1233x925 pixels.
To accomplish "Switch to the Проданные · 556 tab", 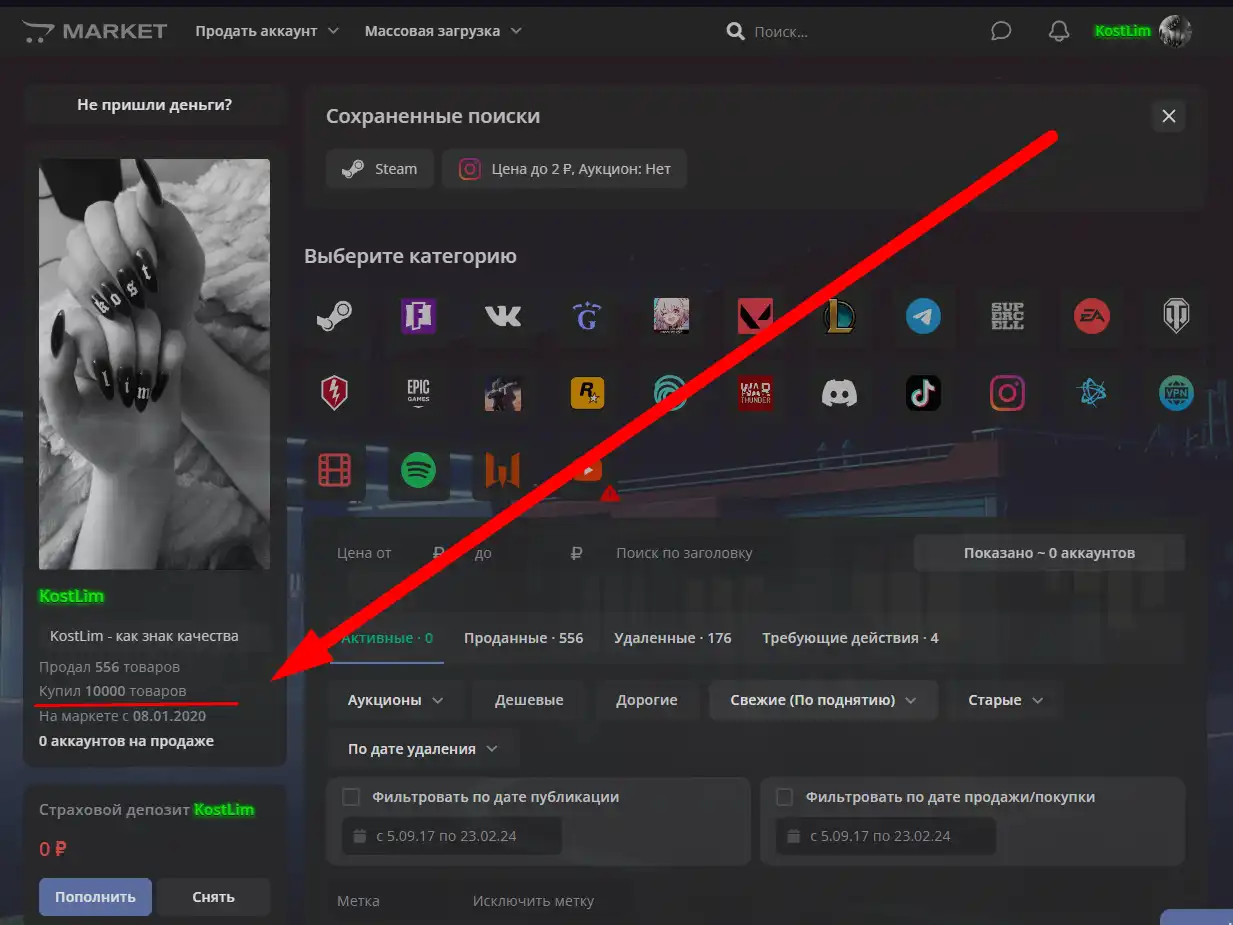I will 523,638.
